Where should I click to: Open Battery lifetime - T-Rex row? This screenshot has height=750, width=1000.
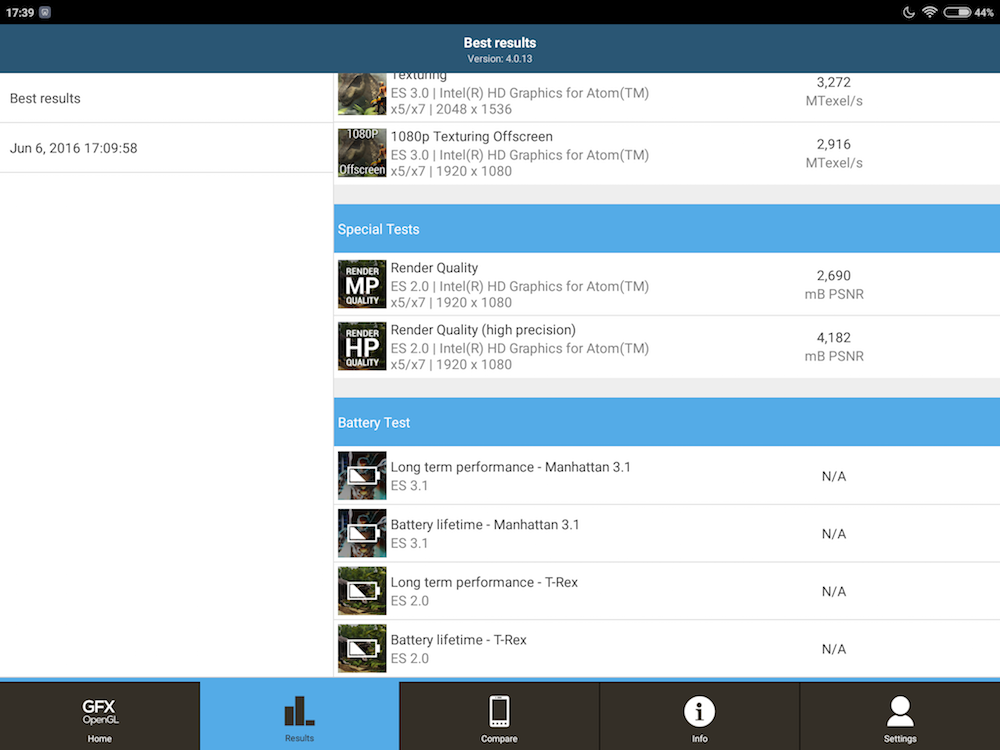tap(666, 648)
